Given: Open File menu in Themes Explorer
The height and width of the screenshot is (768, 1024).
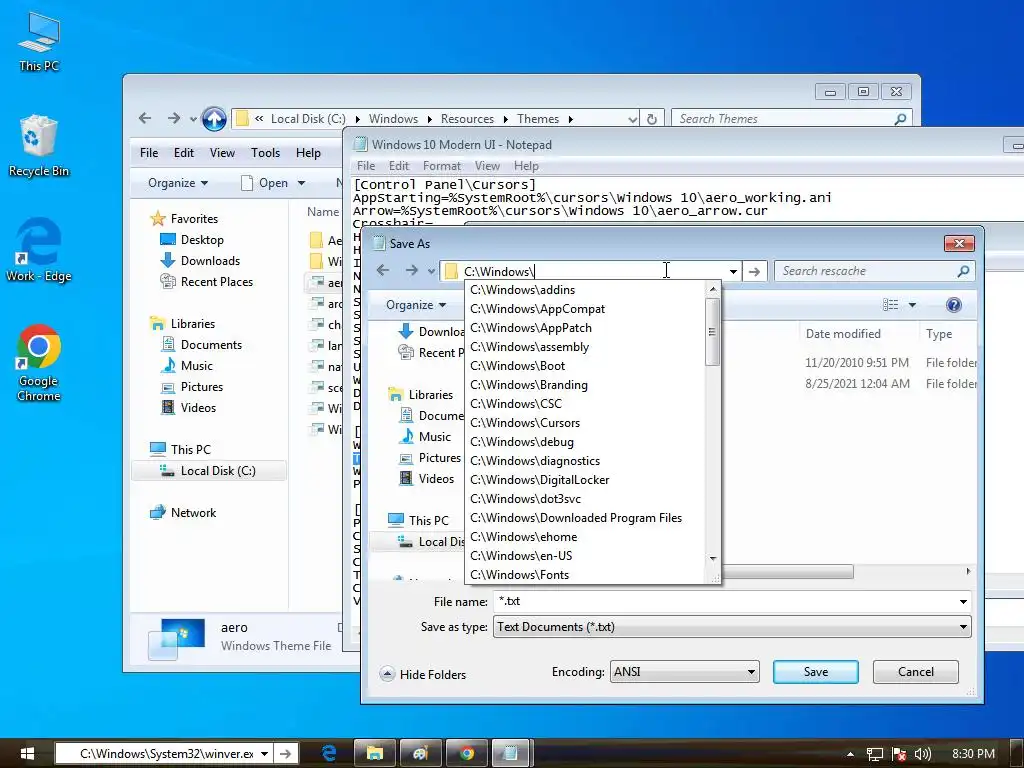Looking at the screenshot, I should point(149,153).
